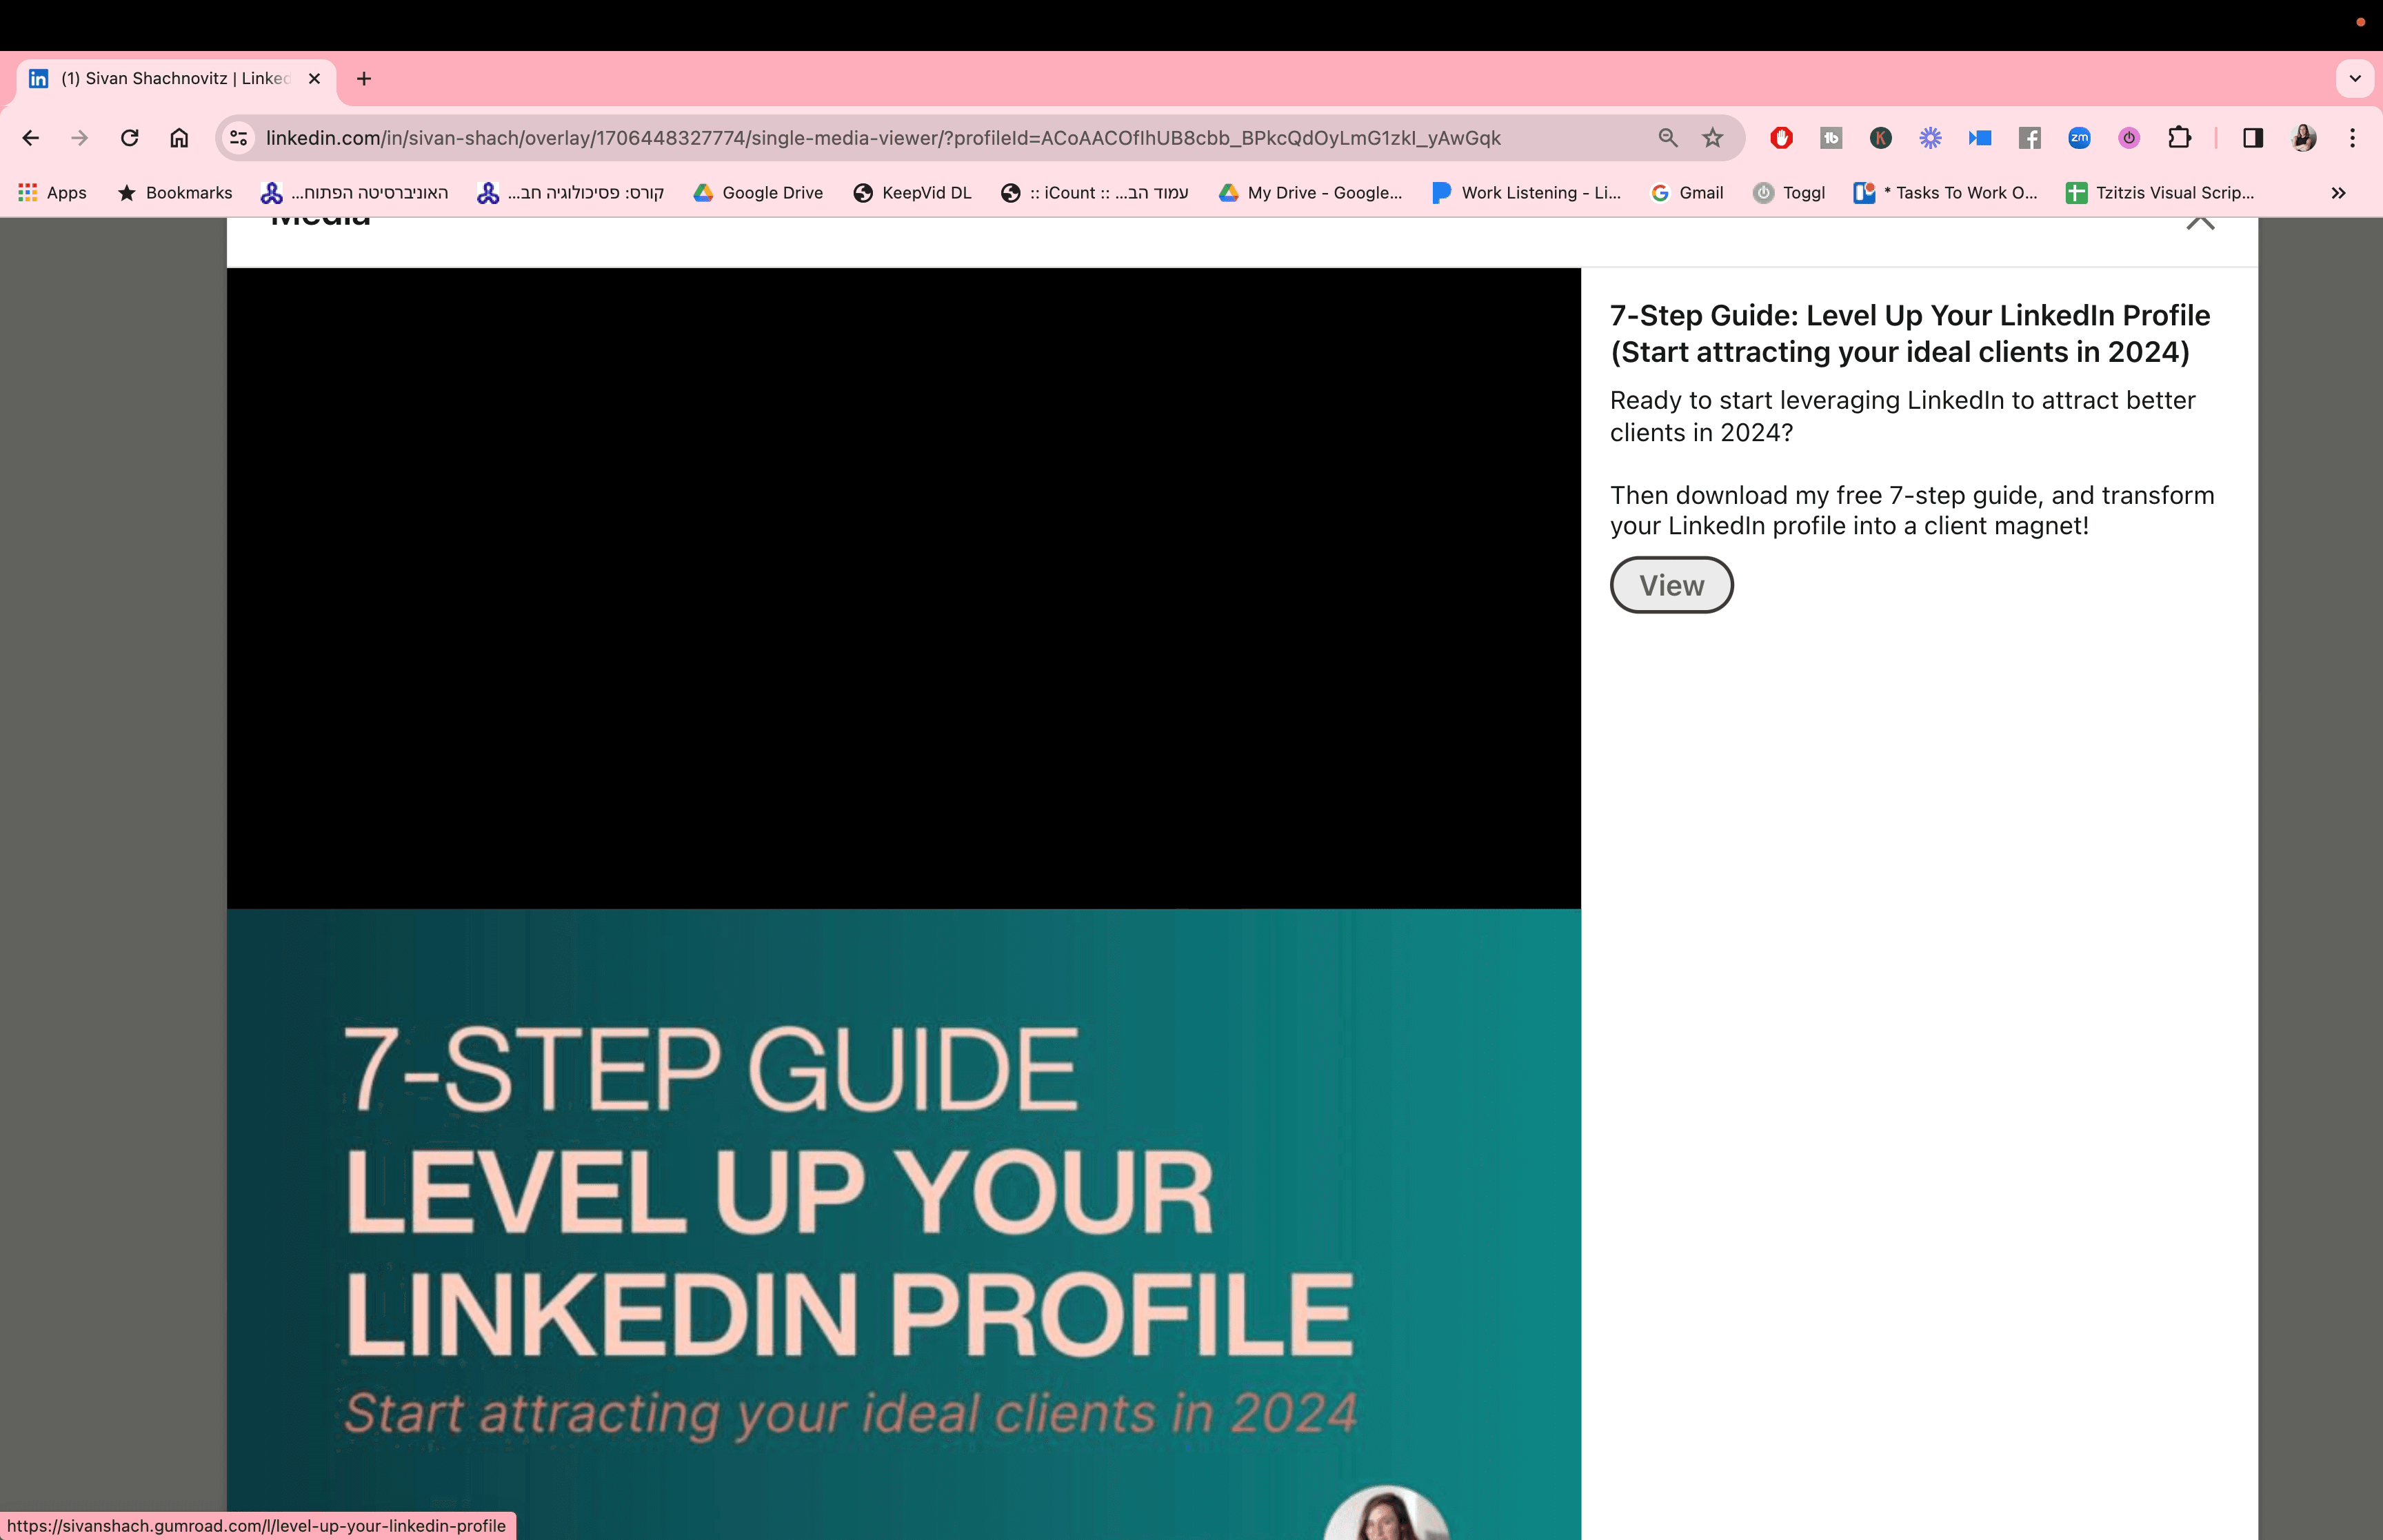Screen dimensions: 2383x1540
Task: Open the dark green K extension
Action: pos(1881,138)
